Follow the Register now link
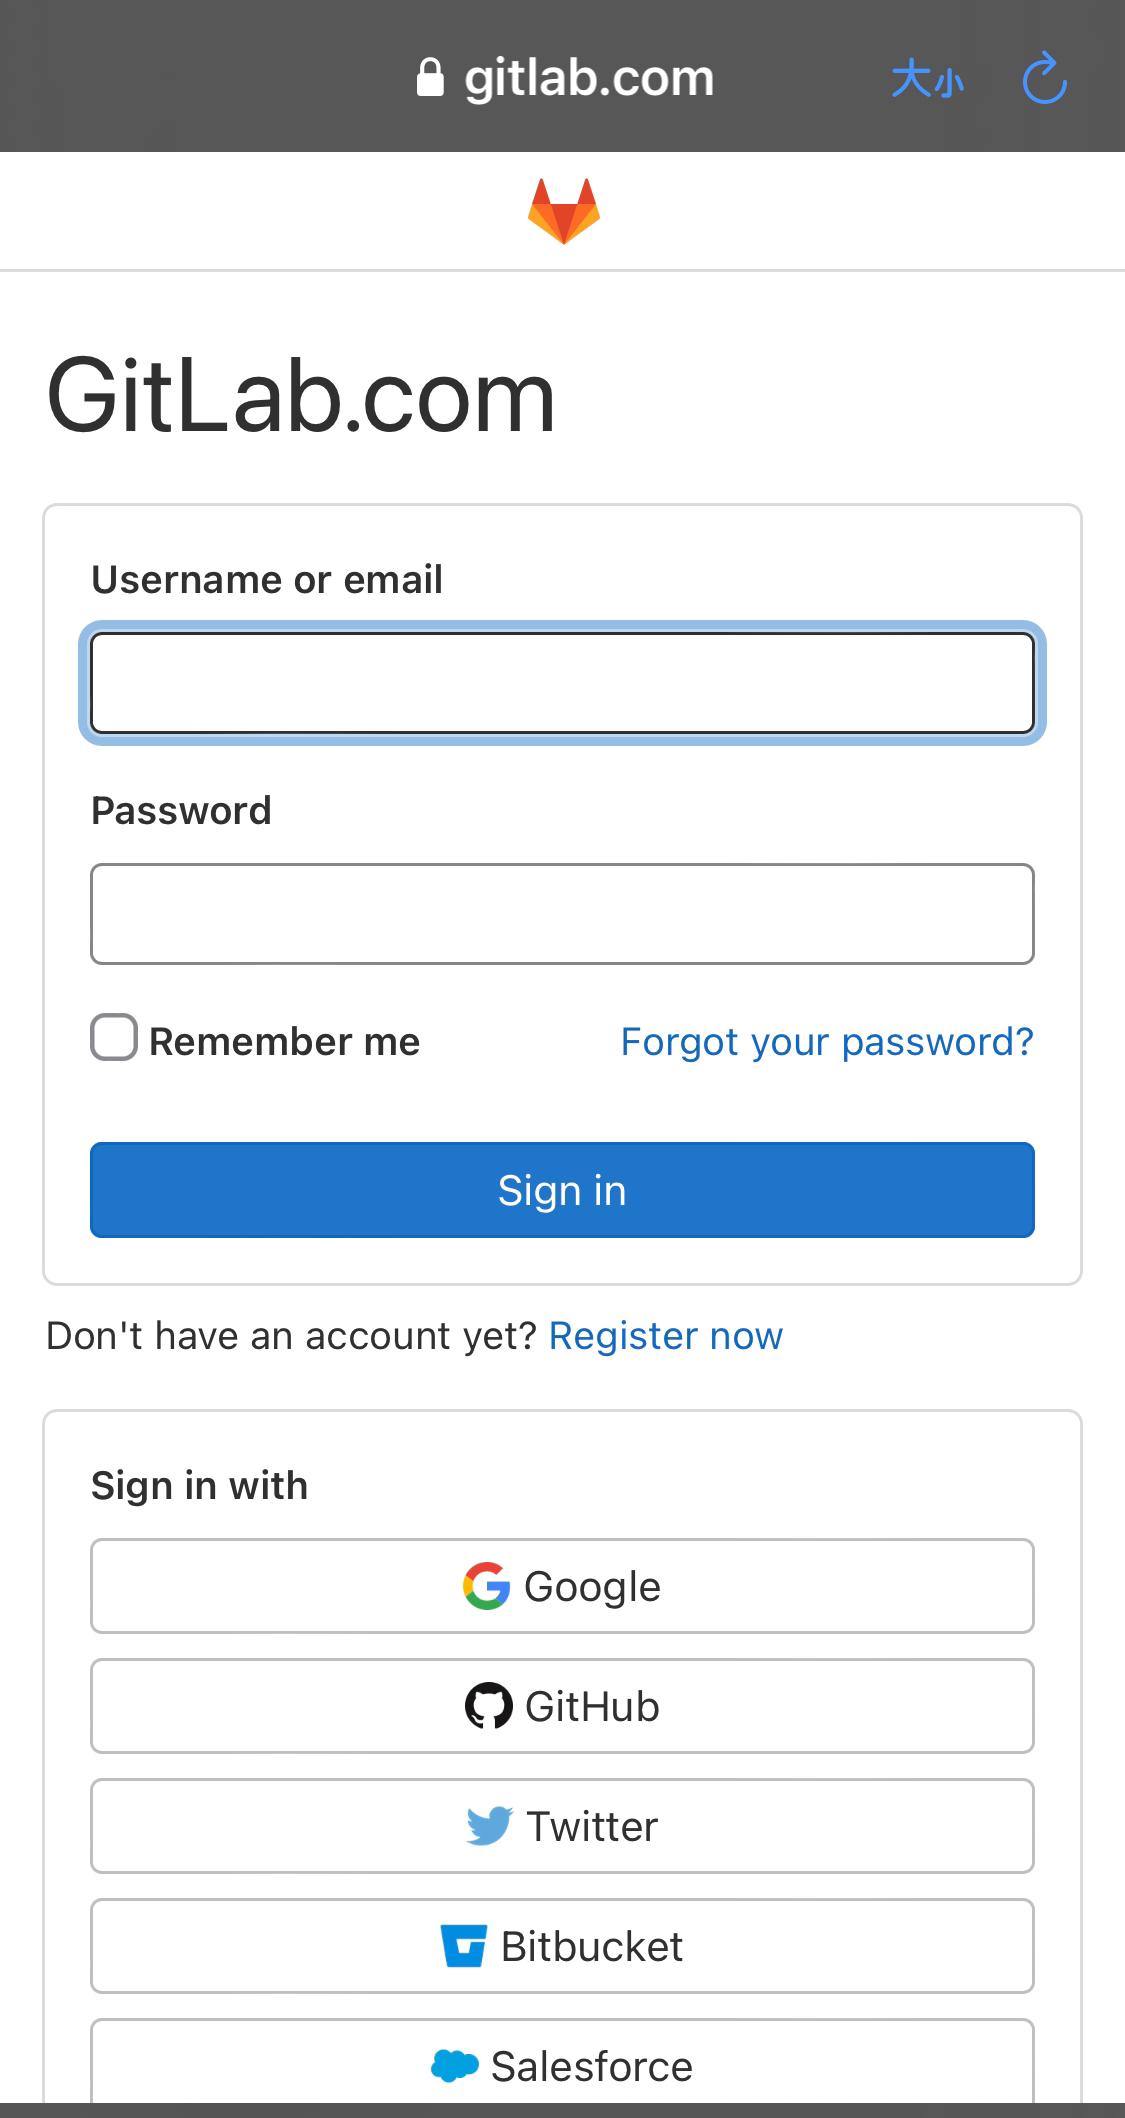Screen dimensions: 1125x2118 (x=666, y=1336)
